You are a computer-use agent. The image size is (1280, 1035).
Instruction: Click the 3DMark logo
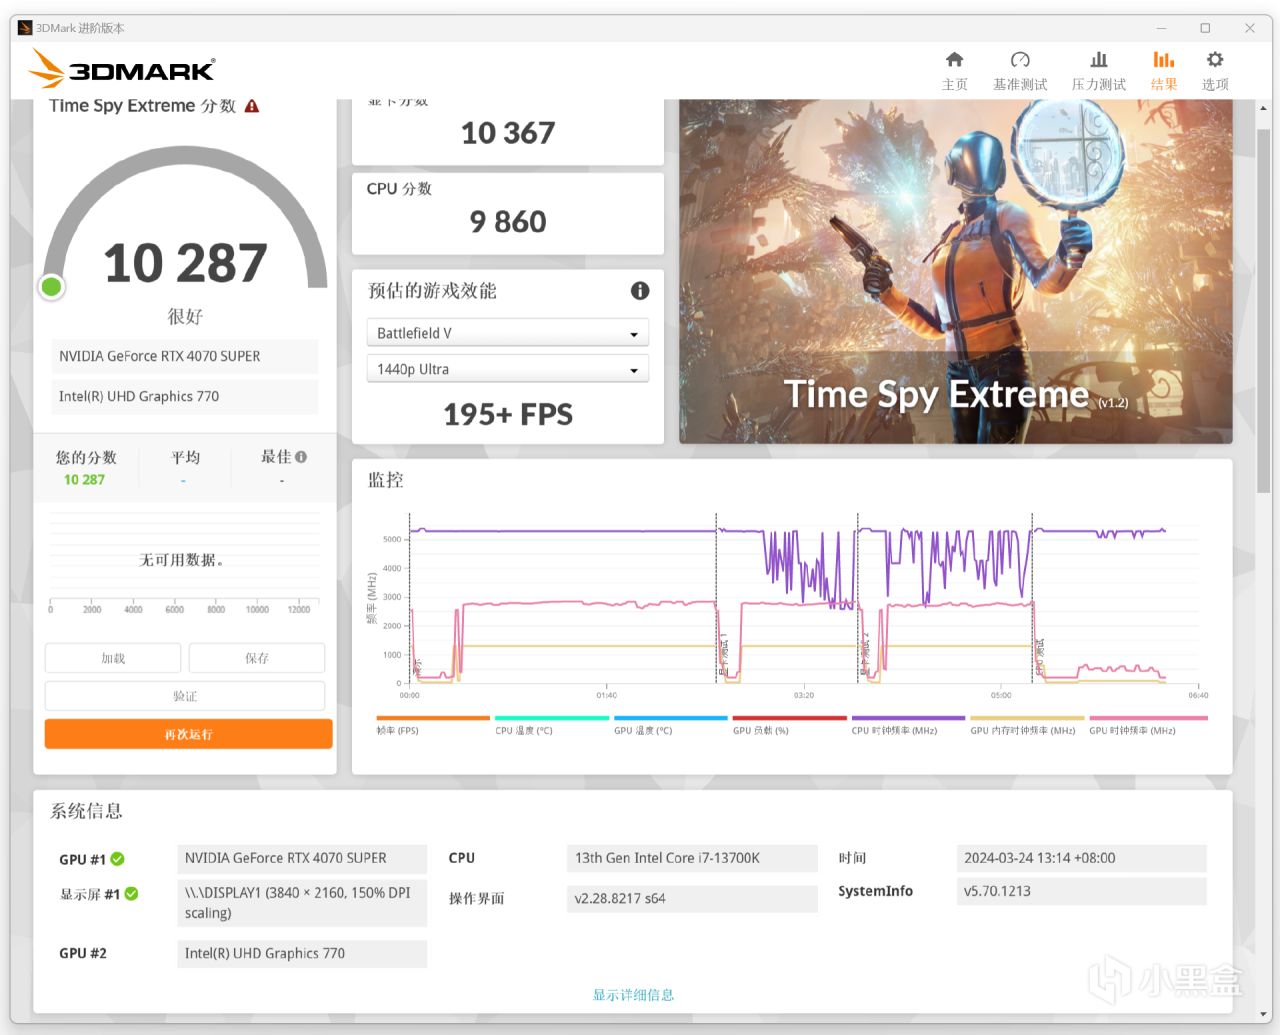coord(121,69)
